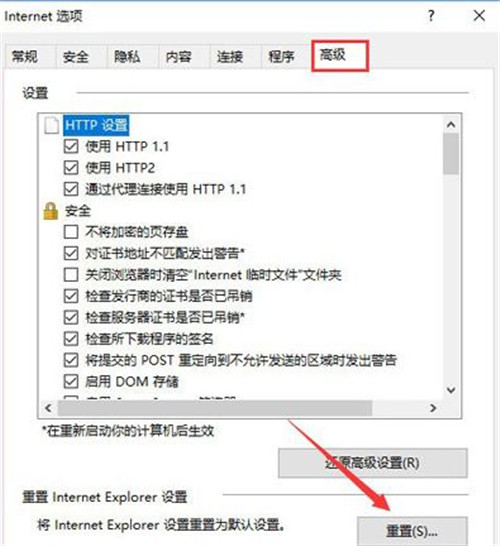The width and height of the screenshot is (500, 546).
Task: Check 关闭浏览器时清空 Internet 临时文件 option
Action: point(71,275)
